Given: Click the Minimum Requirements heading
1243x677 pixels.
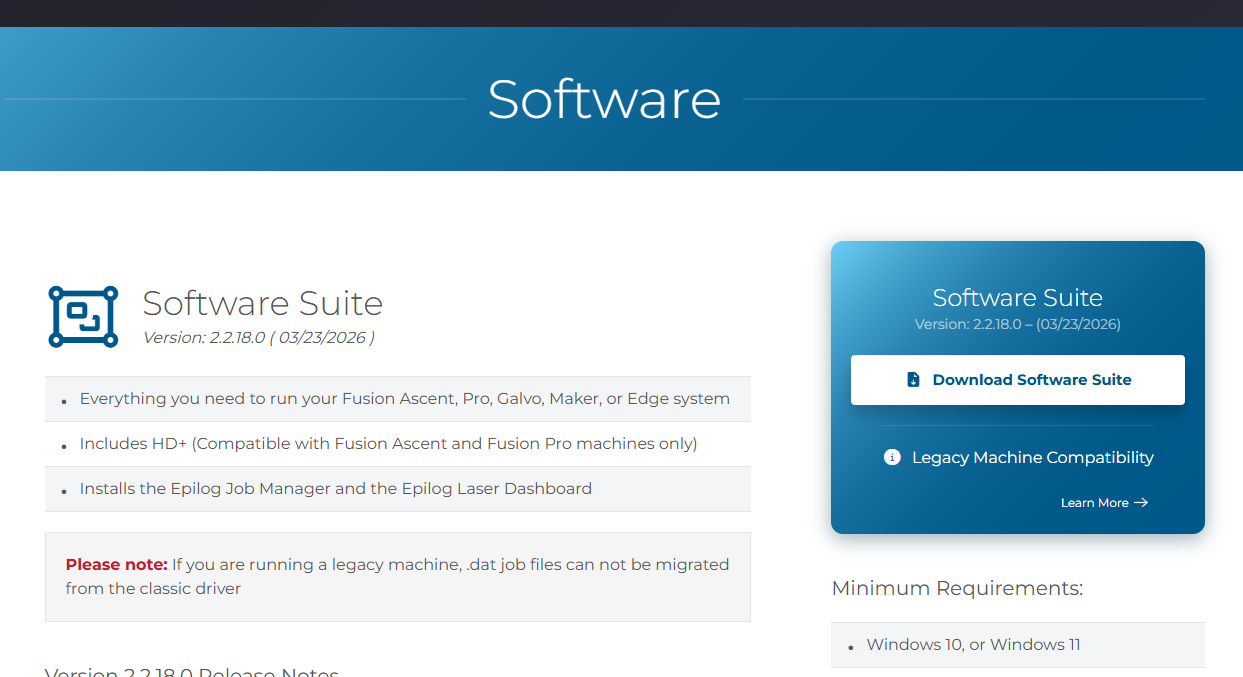Looking at the screenshot, I should 957,588.
